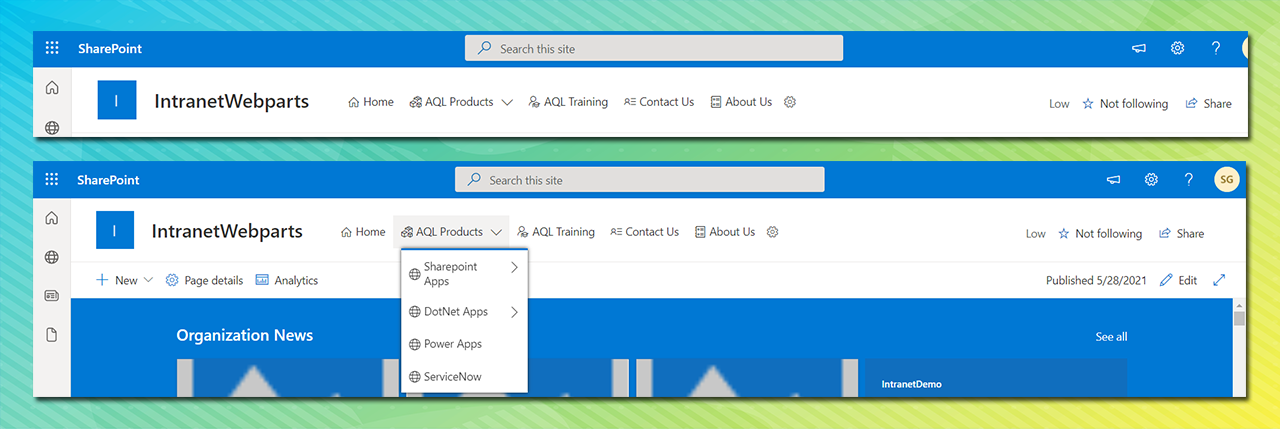Screen dimensions: 1280x429
Task: Click Share in bottom window
Action: point(1181,233)
